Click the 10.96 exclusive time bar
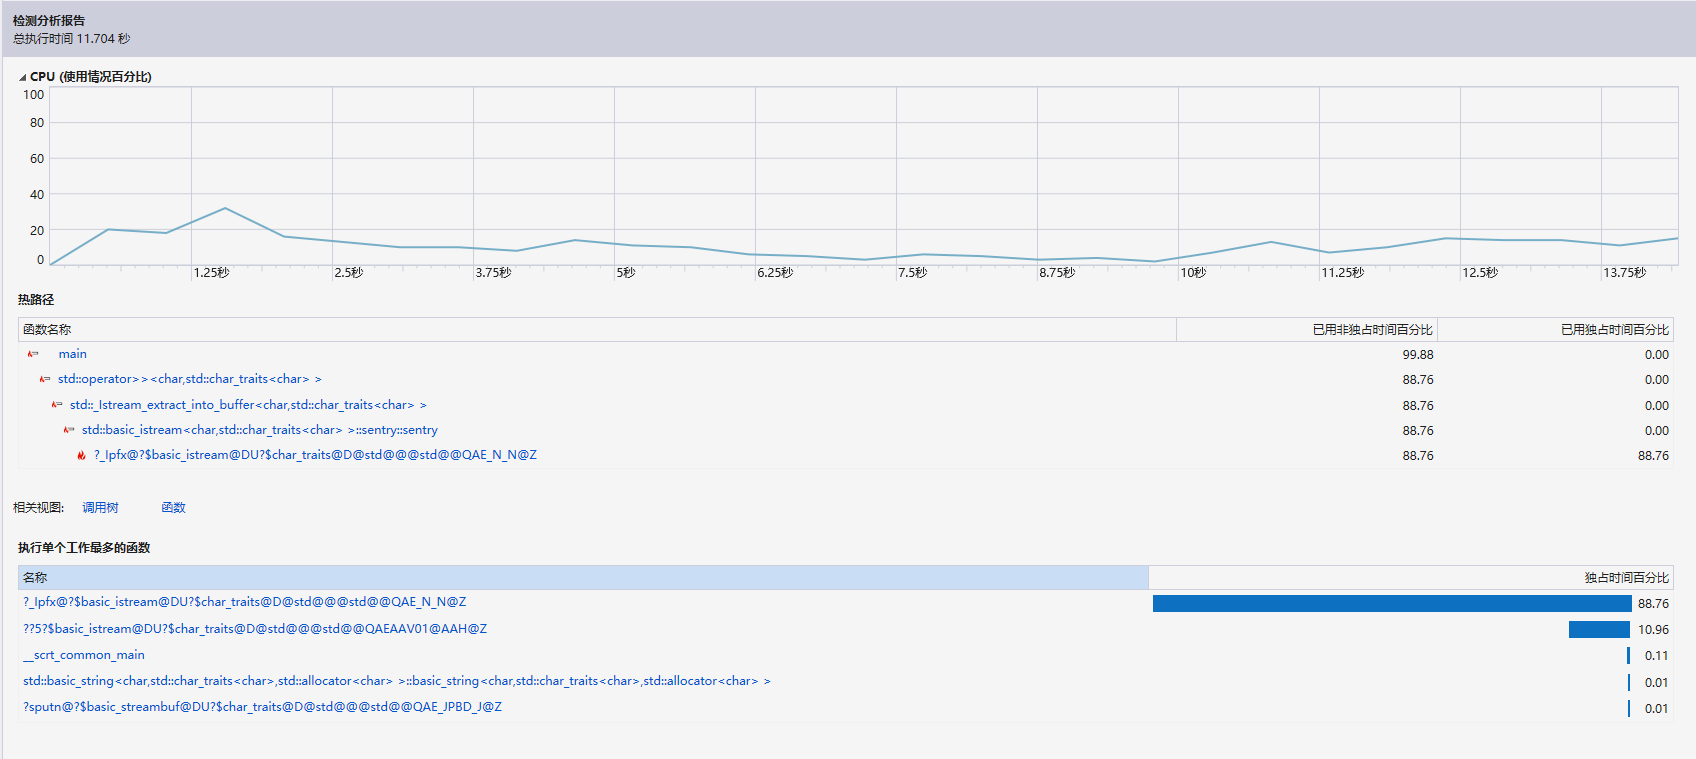This screenshot has height=759, width=1696. (x=1599, y=629)
